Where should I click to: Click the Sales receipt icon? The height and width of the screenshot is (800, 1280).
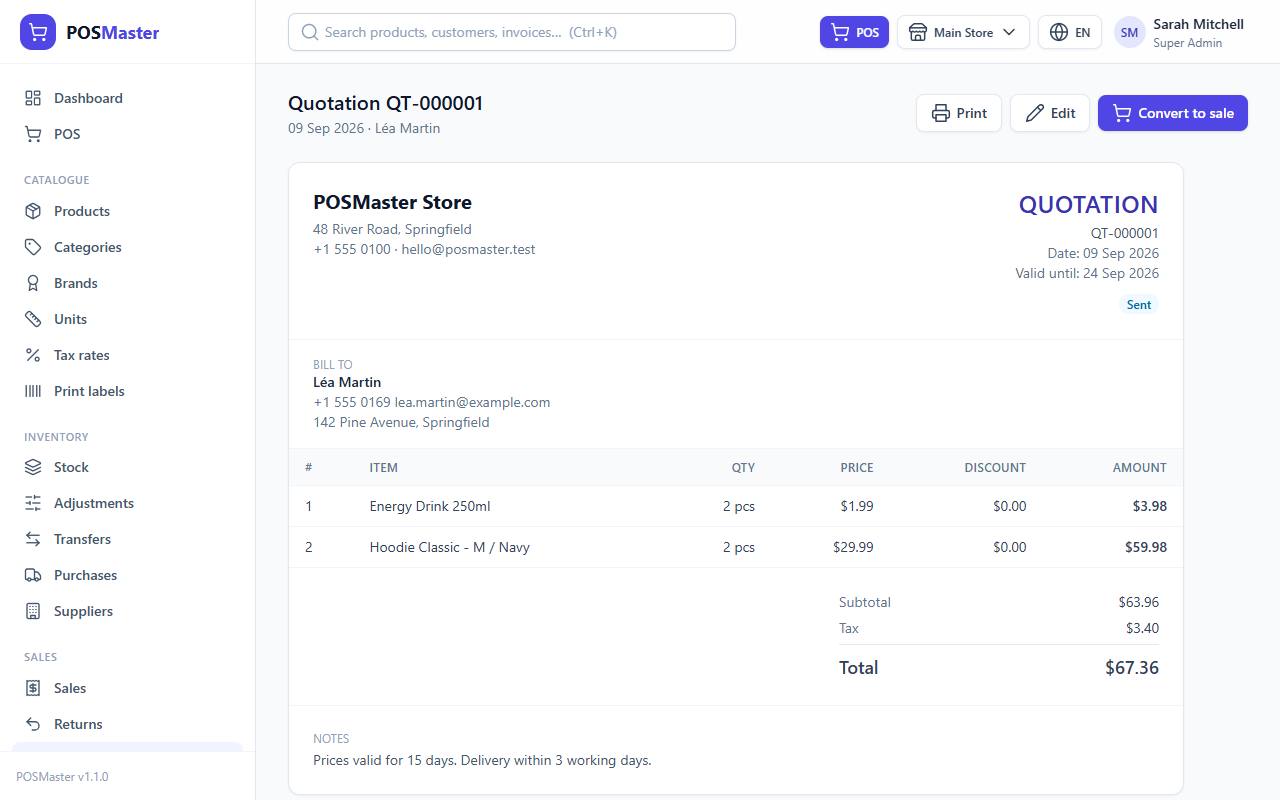coord(33,688)
